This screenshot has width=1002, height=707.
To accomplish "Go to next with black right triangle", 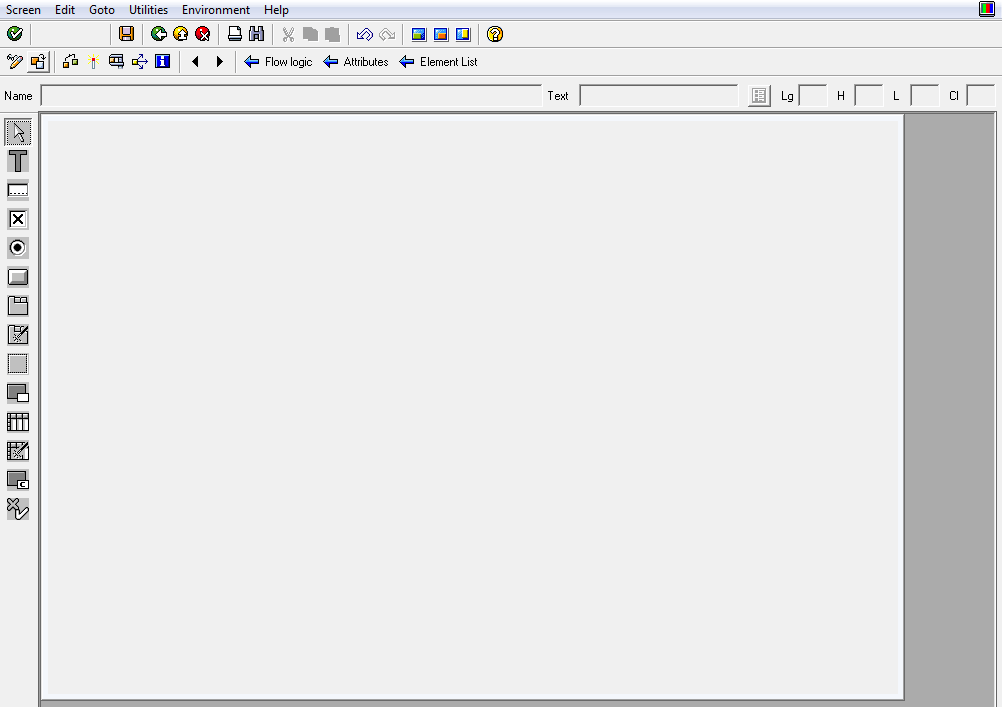I will click(219, 61).
